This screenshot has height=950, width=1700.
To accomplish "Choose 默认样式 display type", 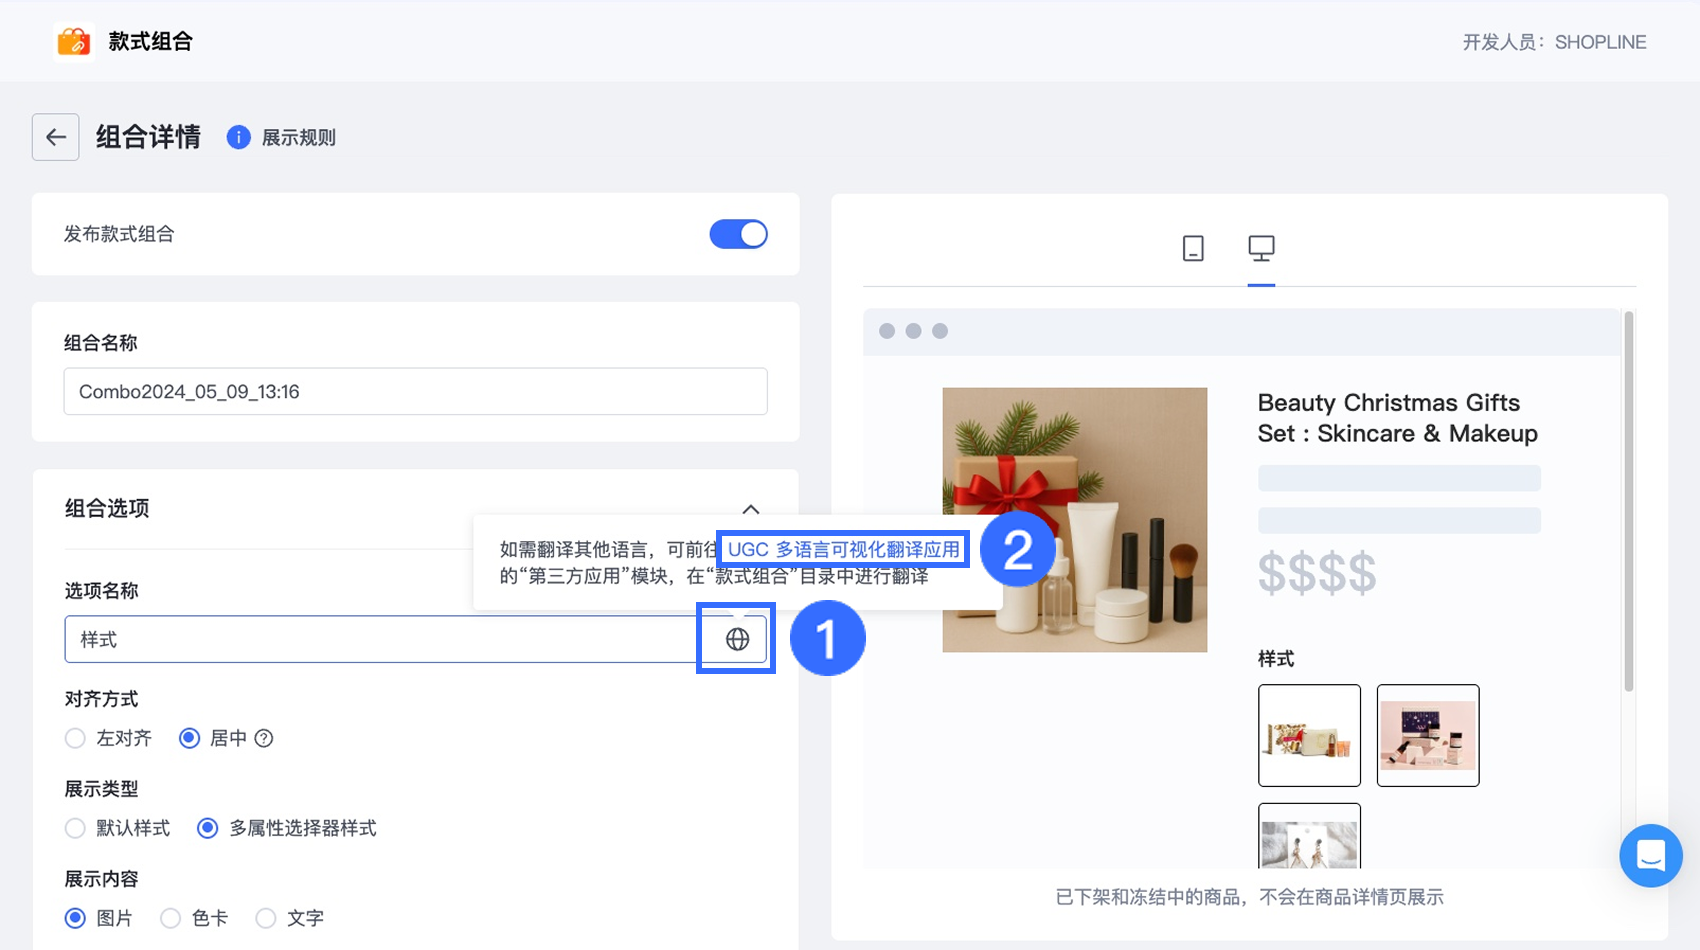I will (x=75, y=828).
